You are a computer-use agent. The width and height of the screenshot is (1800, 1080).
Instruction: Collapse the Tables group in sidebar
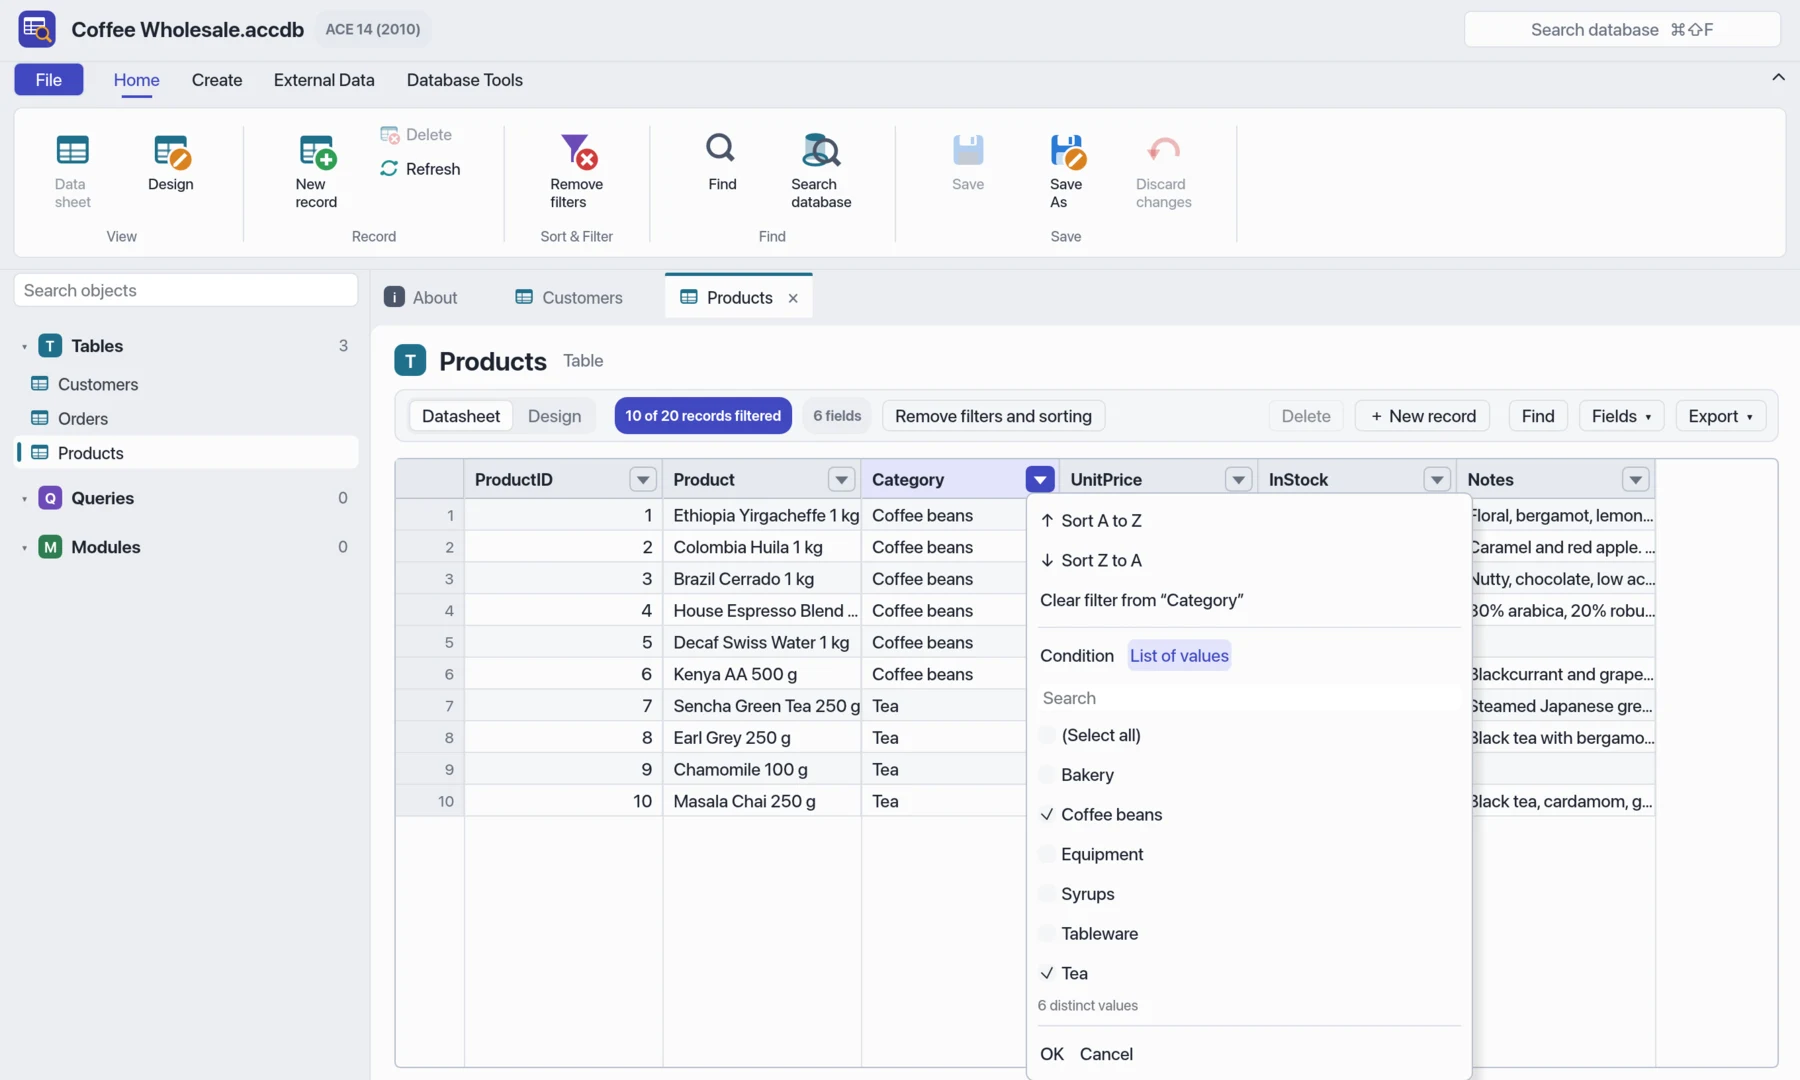point(25,346)
